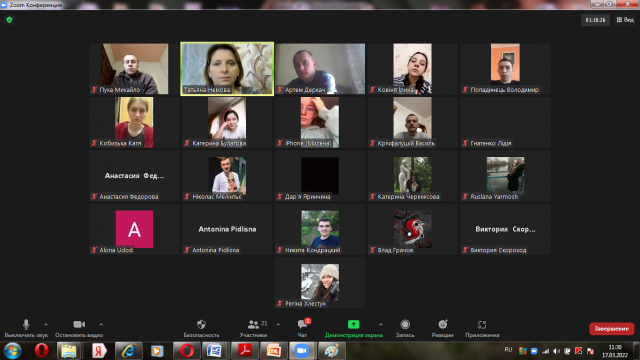Expand share screen options arrow

[x=381, y=324]
